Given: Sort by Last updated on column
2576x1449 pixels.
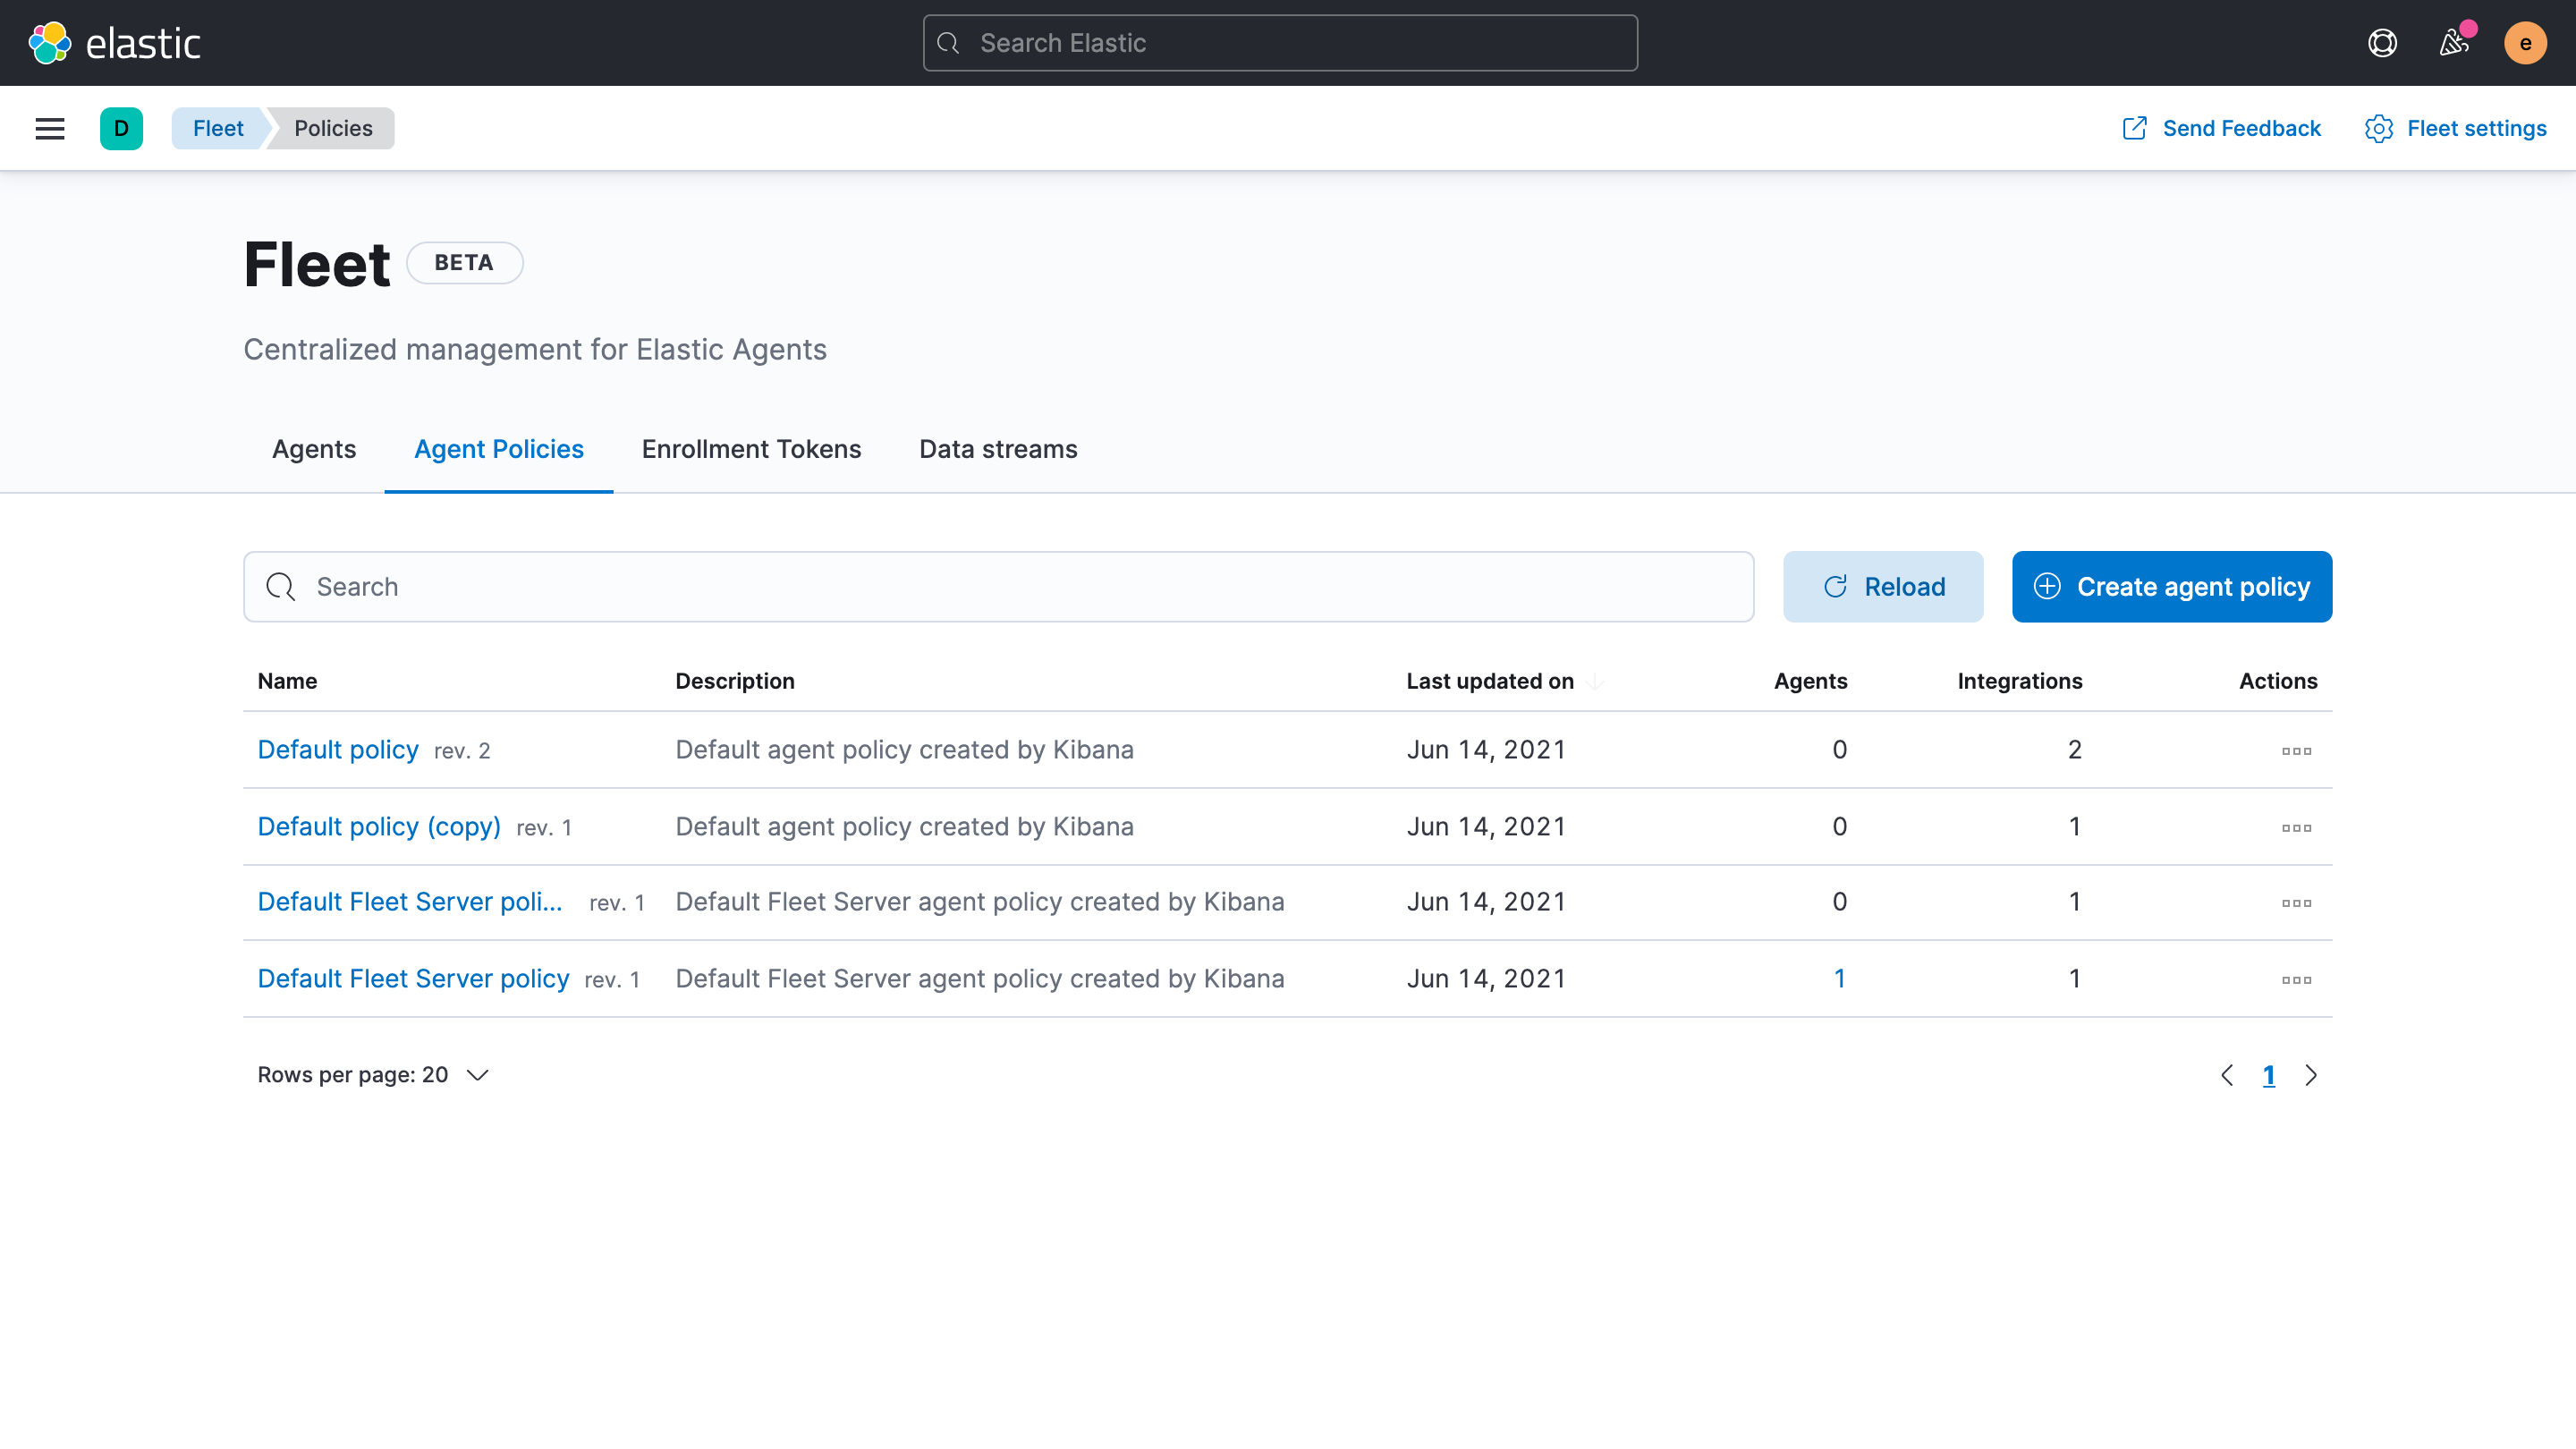Looking at the screenshot, I should [1490, 681].
